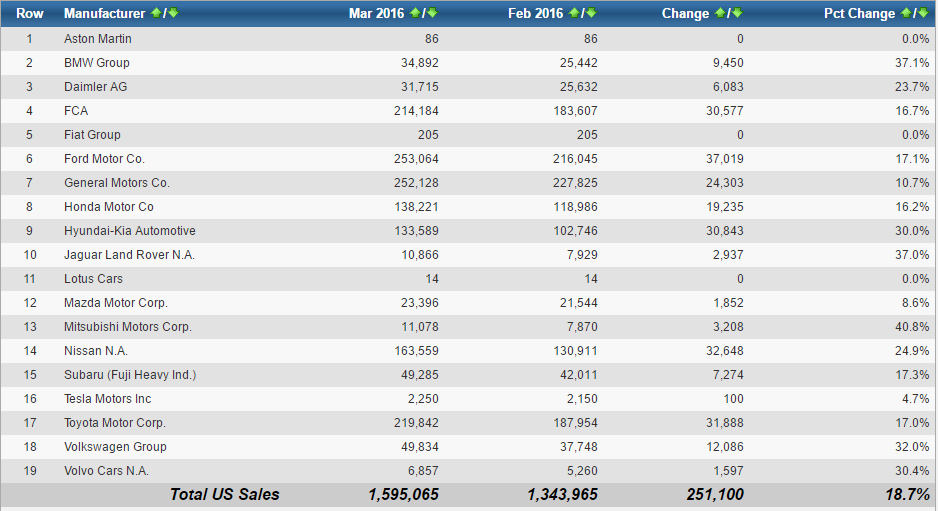Click Nissan Mar 2016 value 163,559
The image size is (938, 511).
click(x=416, y=351)
